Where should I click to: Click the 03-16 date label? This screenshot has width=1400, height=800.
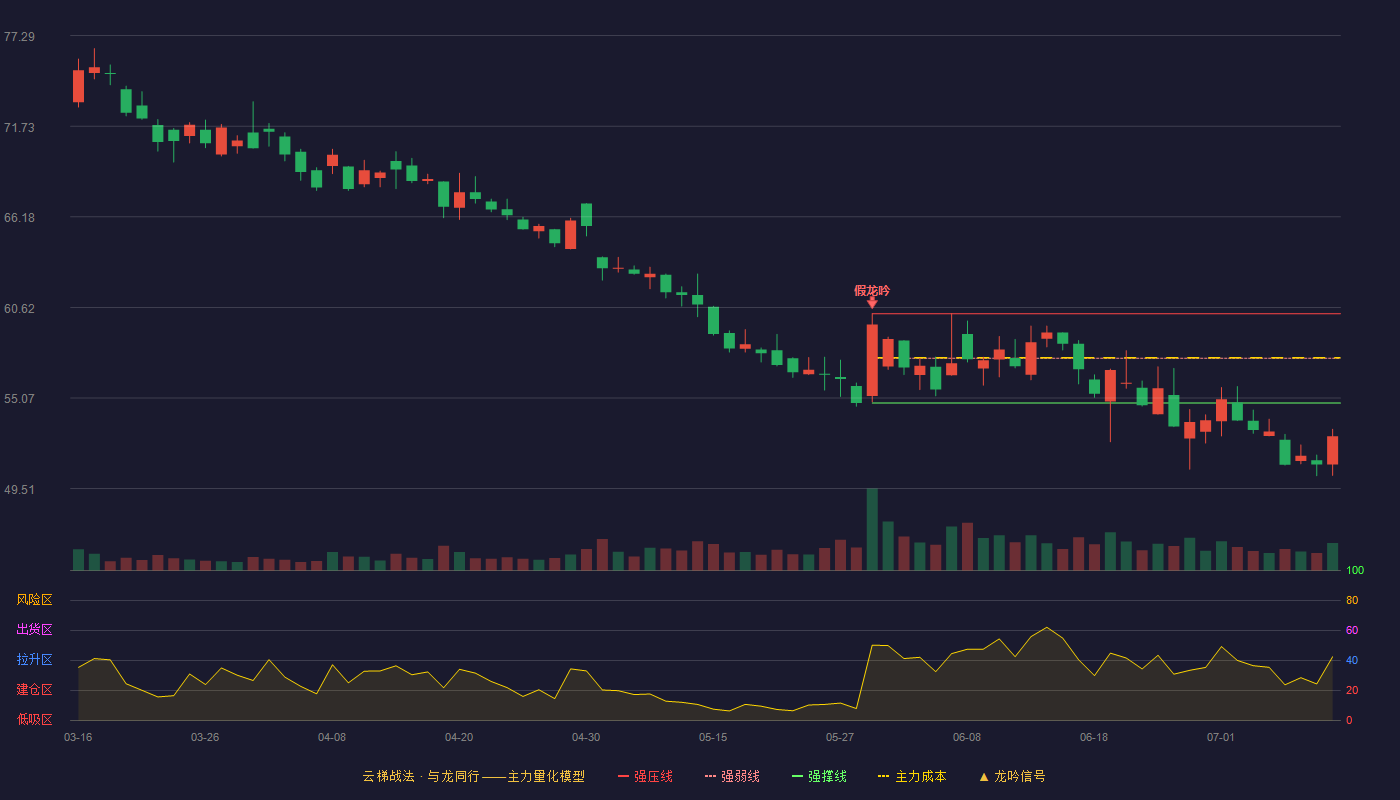[78, 737]
